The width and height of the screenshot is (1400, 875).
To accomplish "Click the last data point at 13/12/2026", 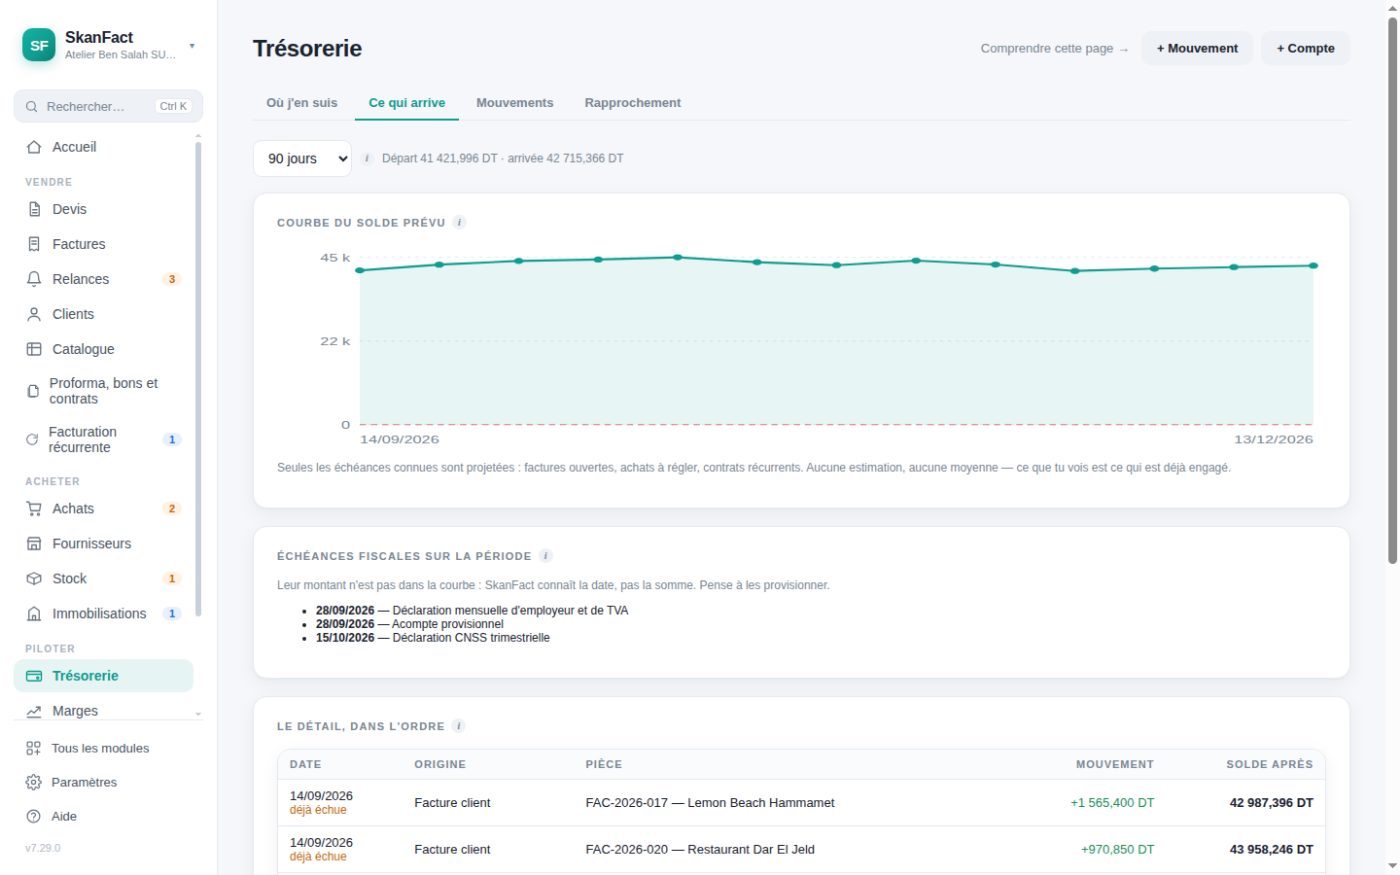I will click(x=1313, y=266).
